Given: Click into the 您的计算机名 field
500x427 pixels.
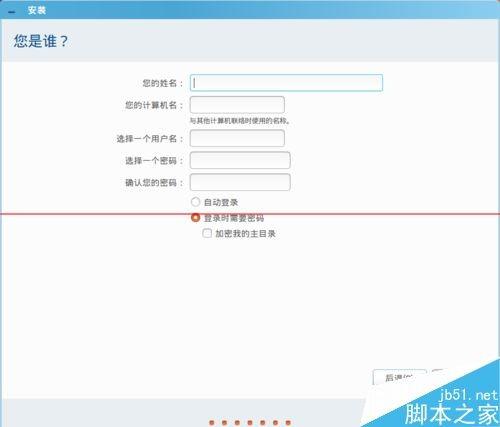Looking at the screenshot, I should (x=237, y=105).
